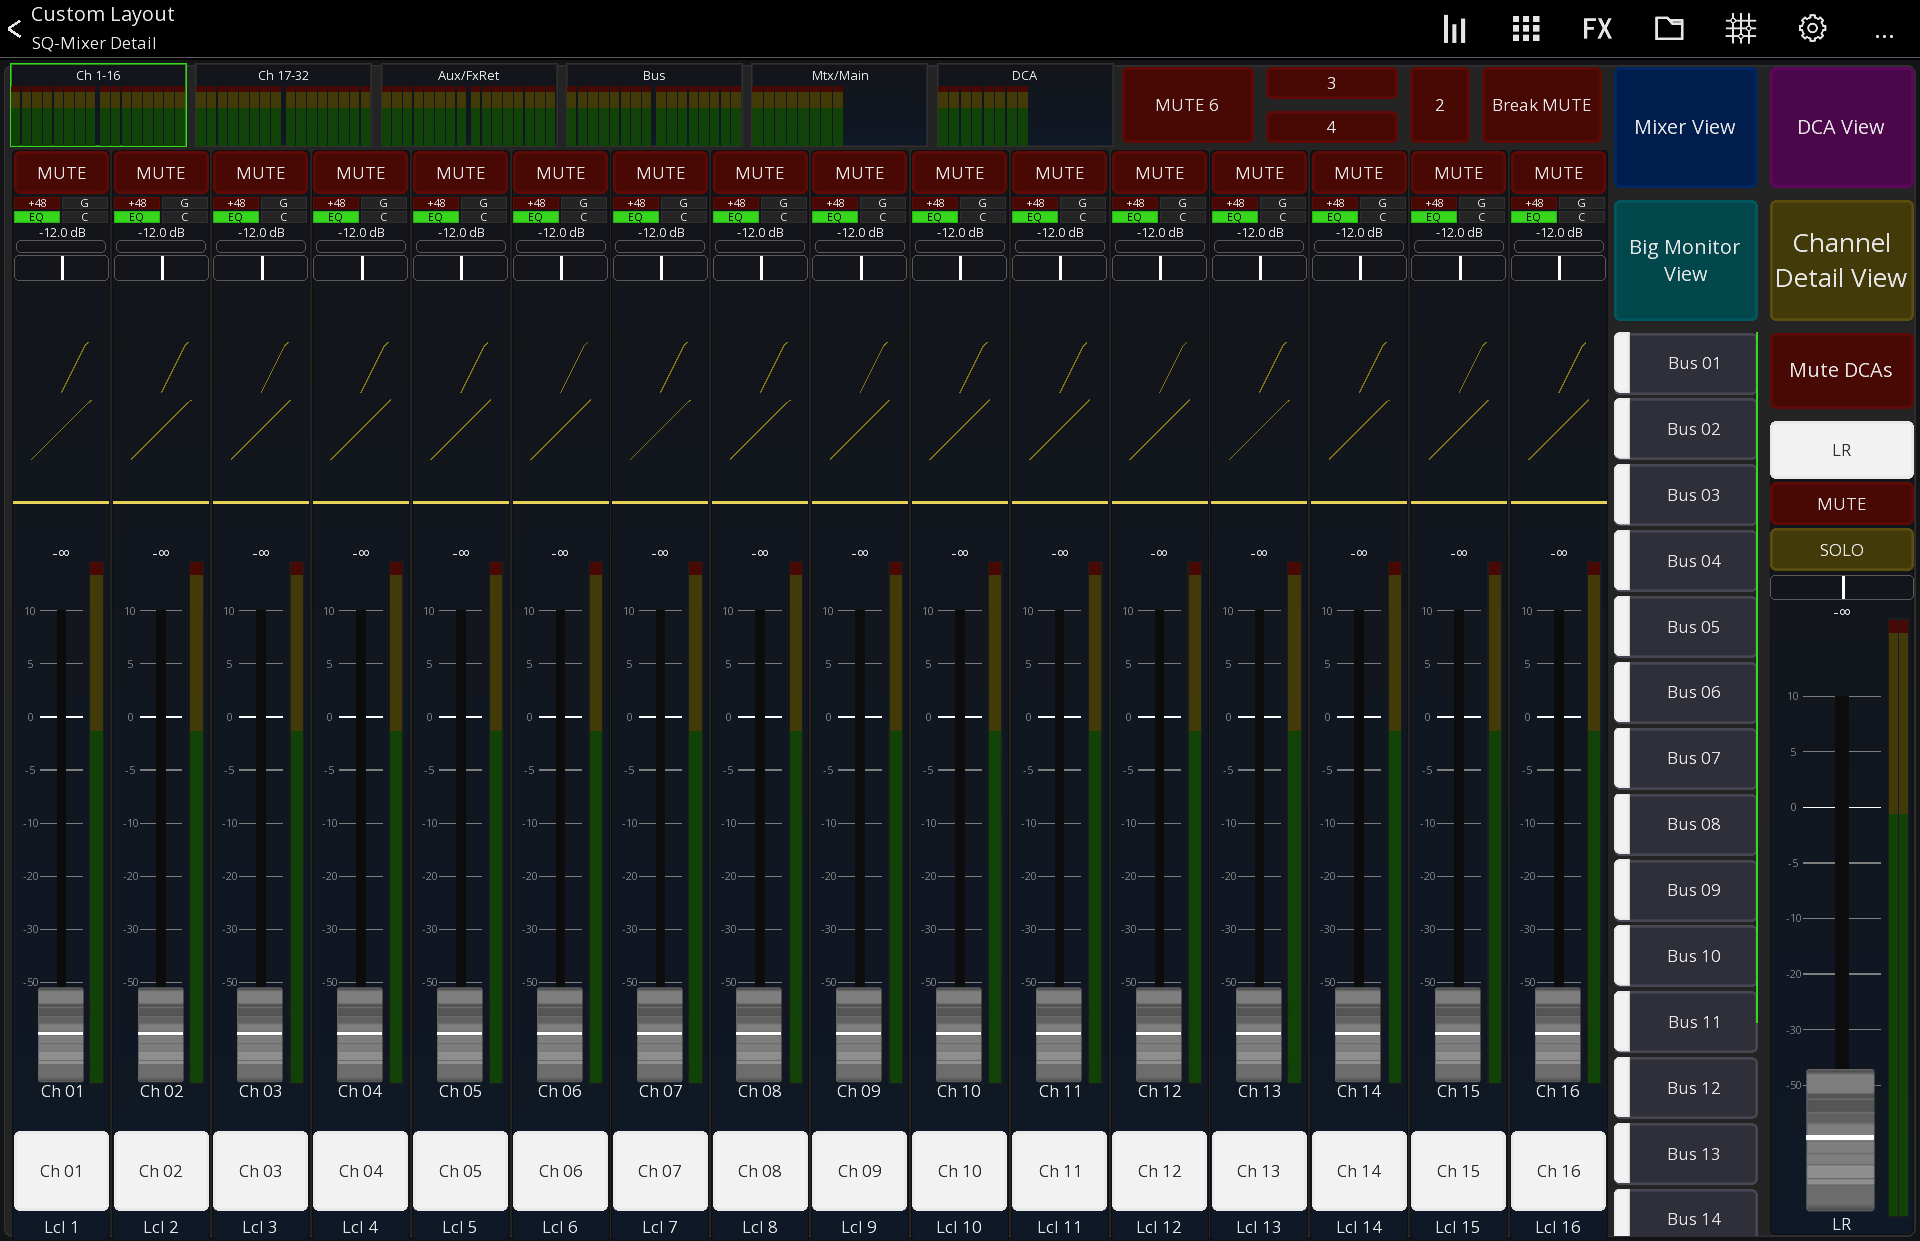Select Ch 04 channel name button
Screen dimensions: 1920x1241
tap(361, 1171)
